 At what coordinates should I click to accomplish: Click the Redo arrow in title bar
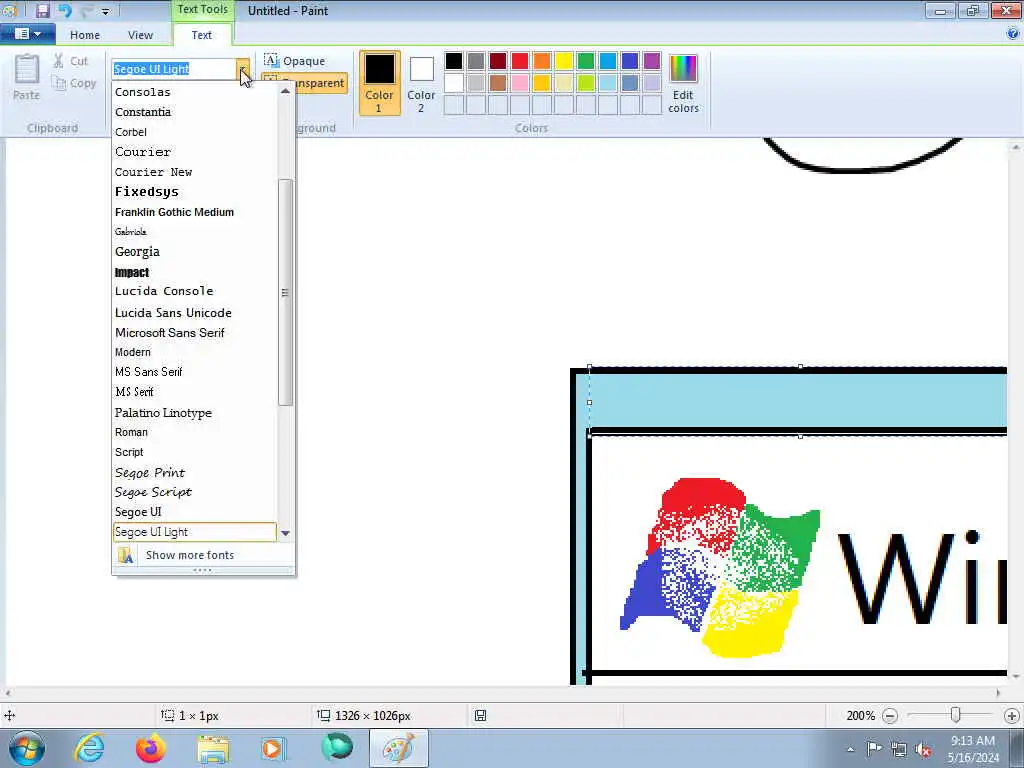(x=87, y=10)
